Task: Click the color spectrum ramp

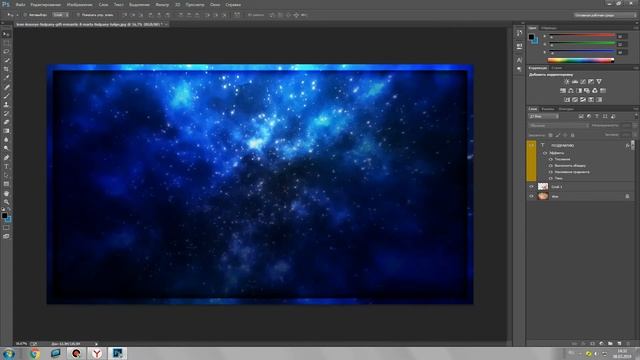Action: (x=581, y=60)
